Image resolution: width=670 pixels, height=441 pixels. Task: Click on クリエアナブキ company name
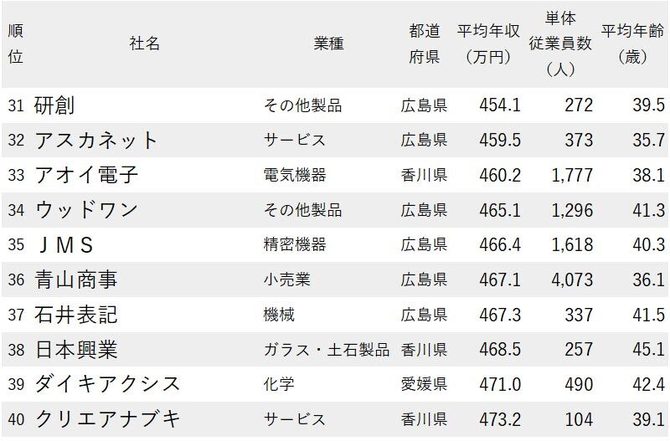[x=107, y=420]
